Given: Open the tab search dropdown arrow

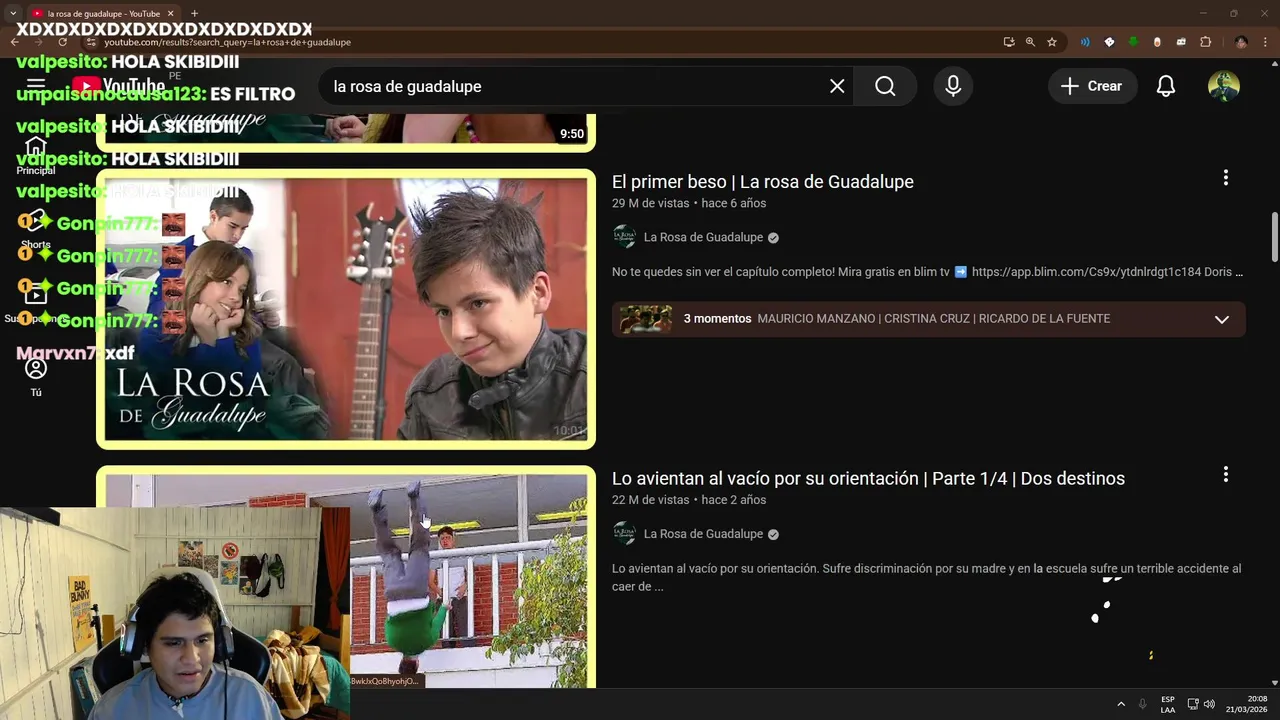Looking at the screenshot, I should point(12,13).
